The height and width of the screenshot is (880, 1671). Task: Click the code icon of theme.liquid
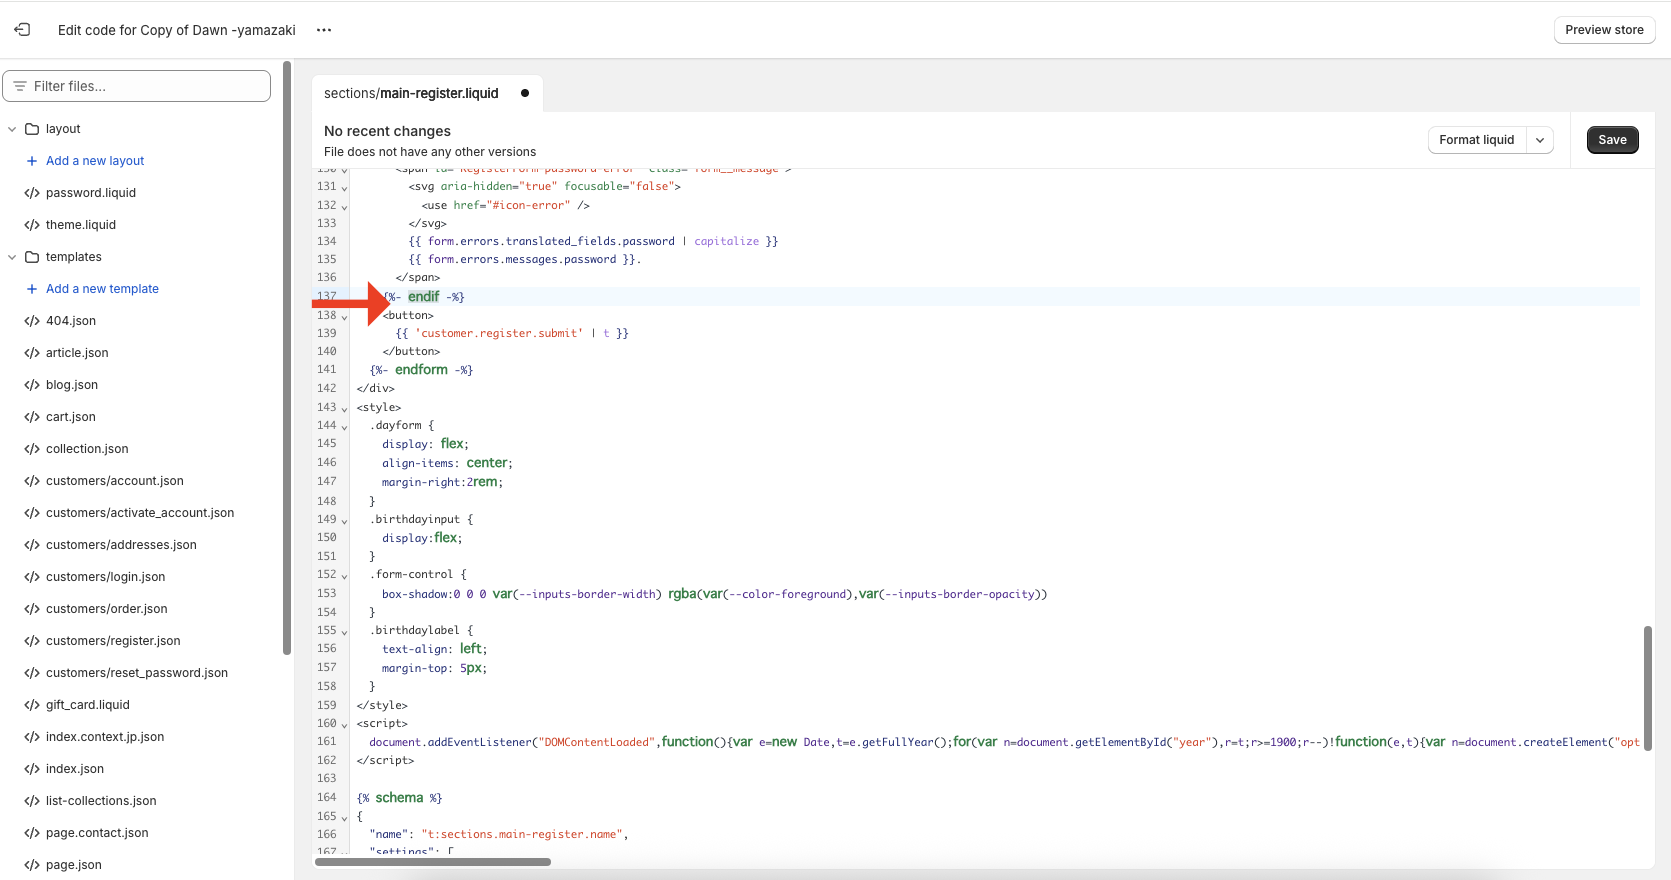[32, 225]
